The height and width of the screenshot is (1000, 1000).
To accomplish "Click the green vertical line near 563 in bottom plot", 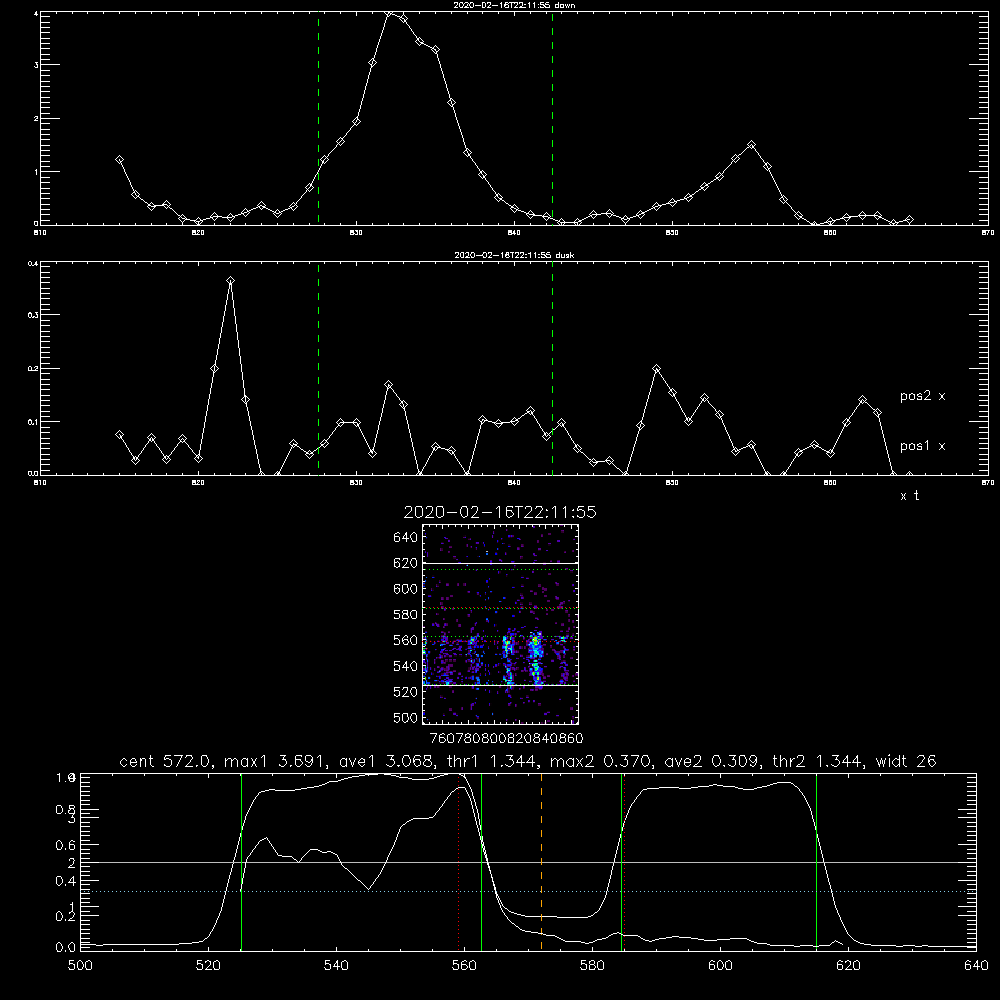I will tap(482, 861).
